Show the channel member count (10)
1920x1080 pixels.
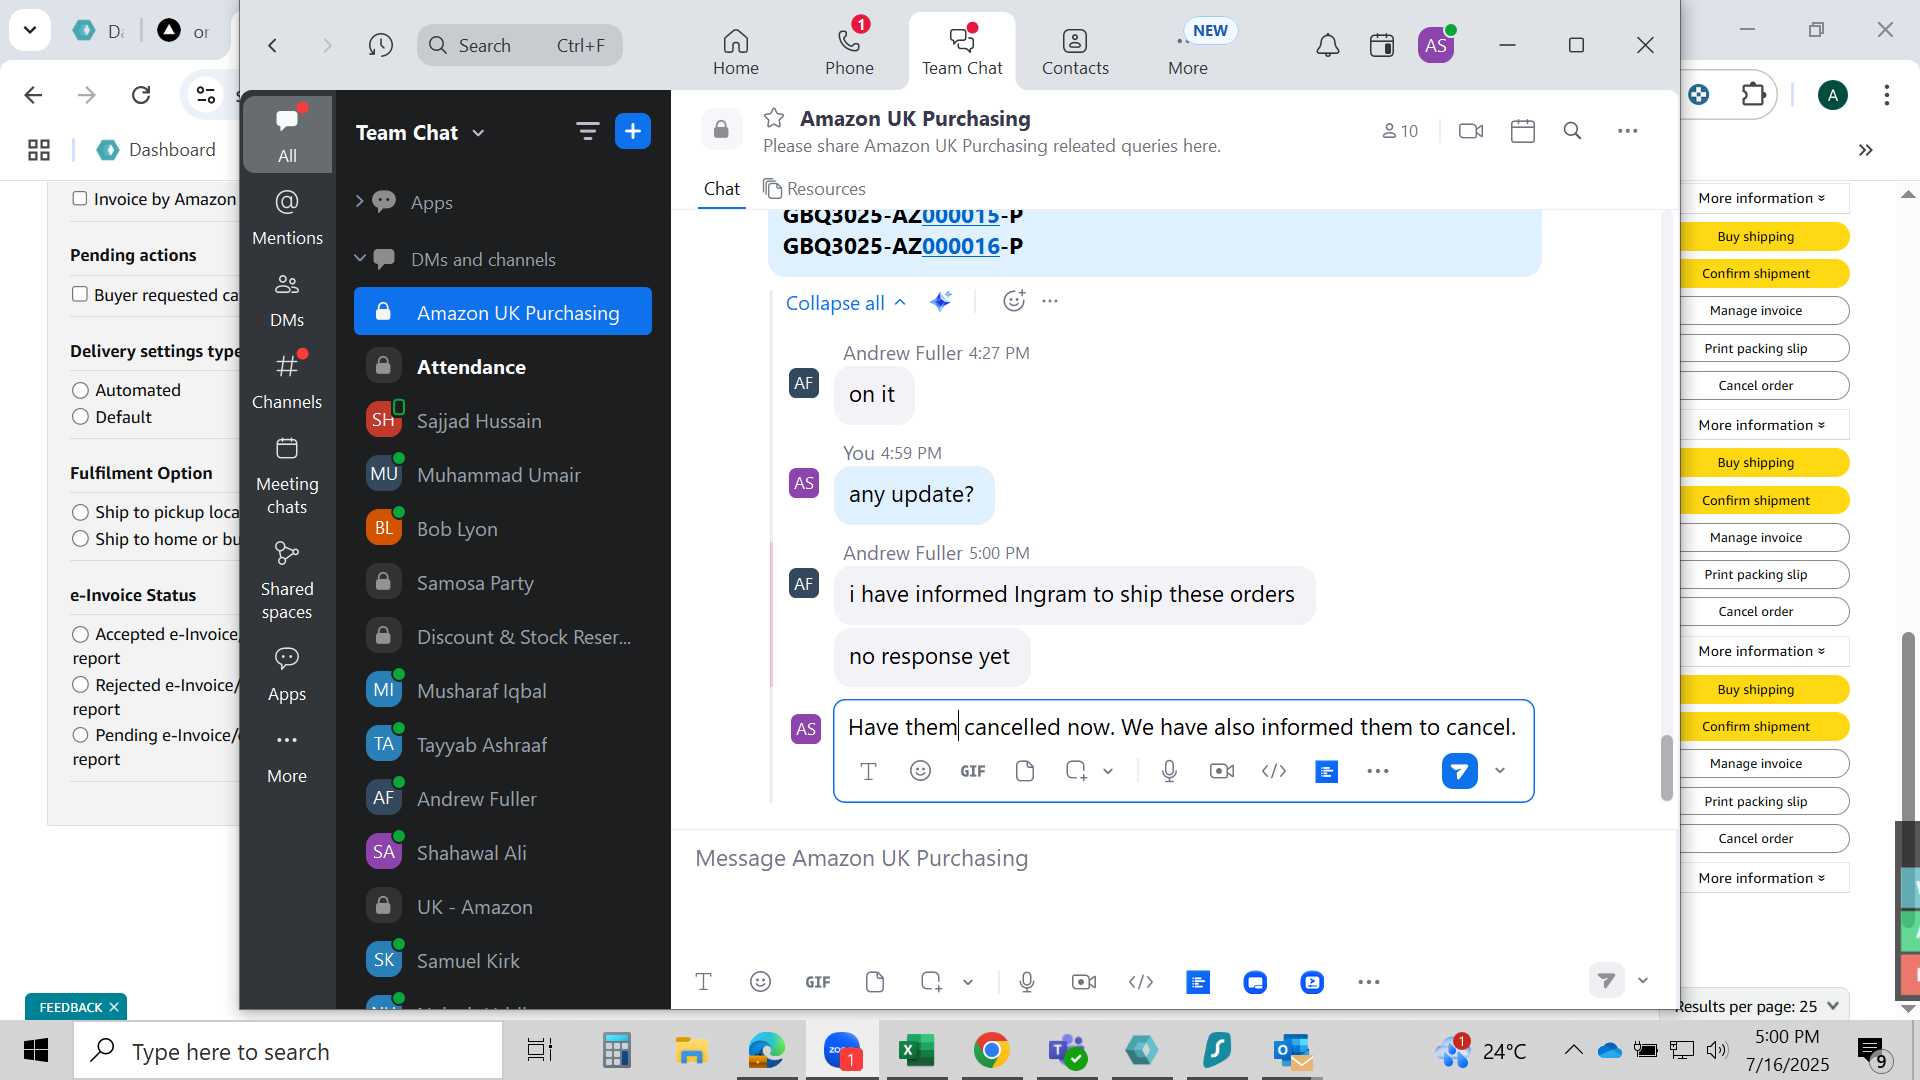(1400, 131)
